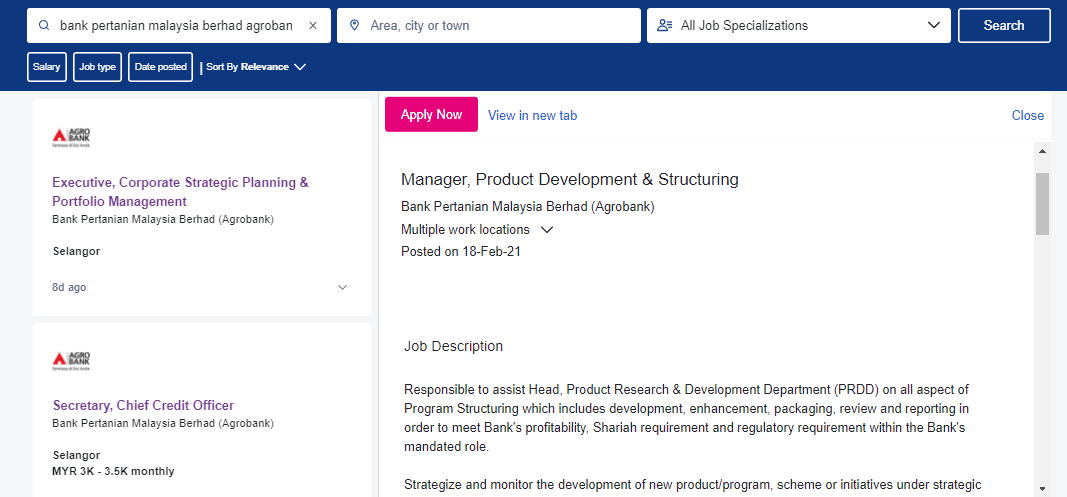Click the Posted on 18-Feb-21 text
Screen dimensions: 1067x497
click(461, 251)
